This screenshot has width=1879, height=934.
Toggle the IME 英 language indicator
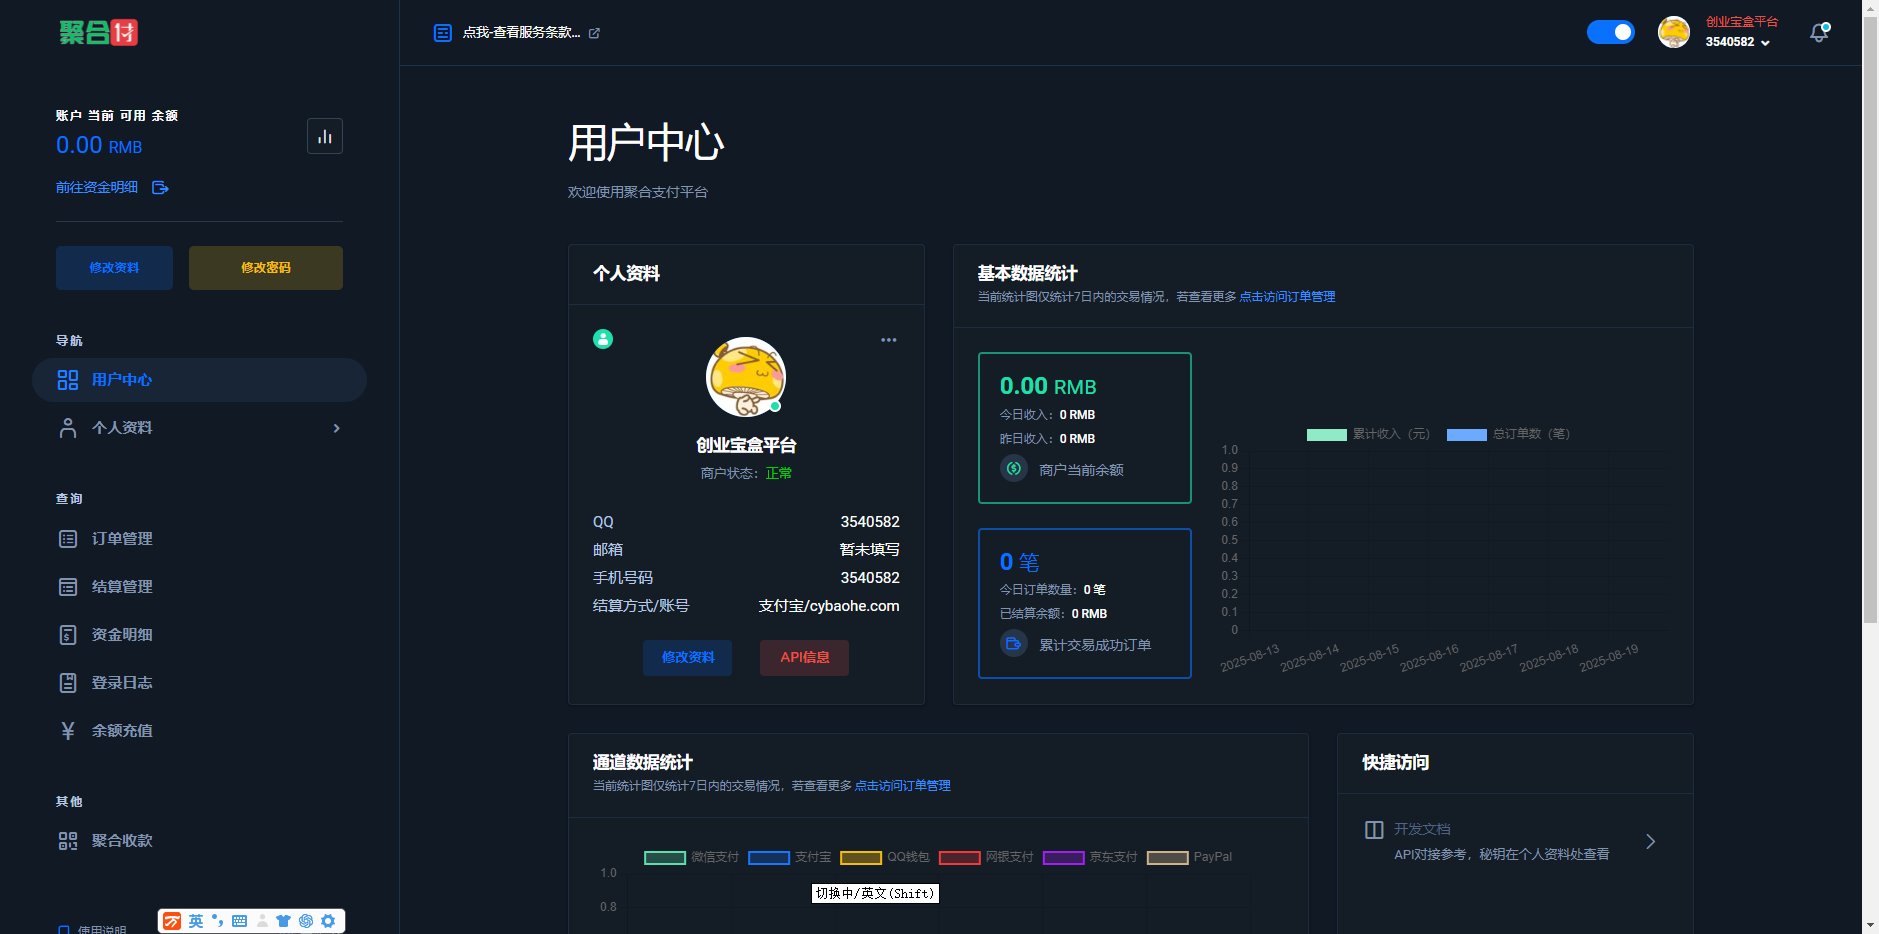(196, 920)
